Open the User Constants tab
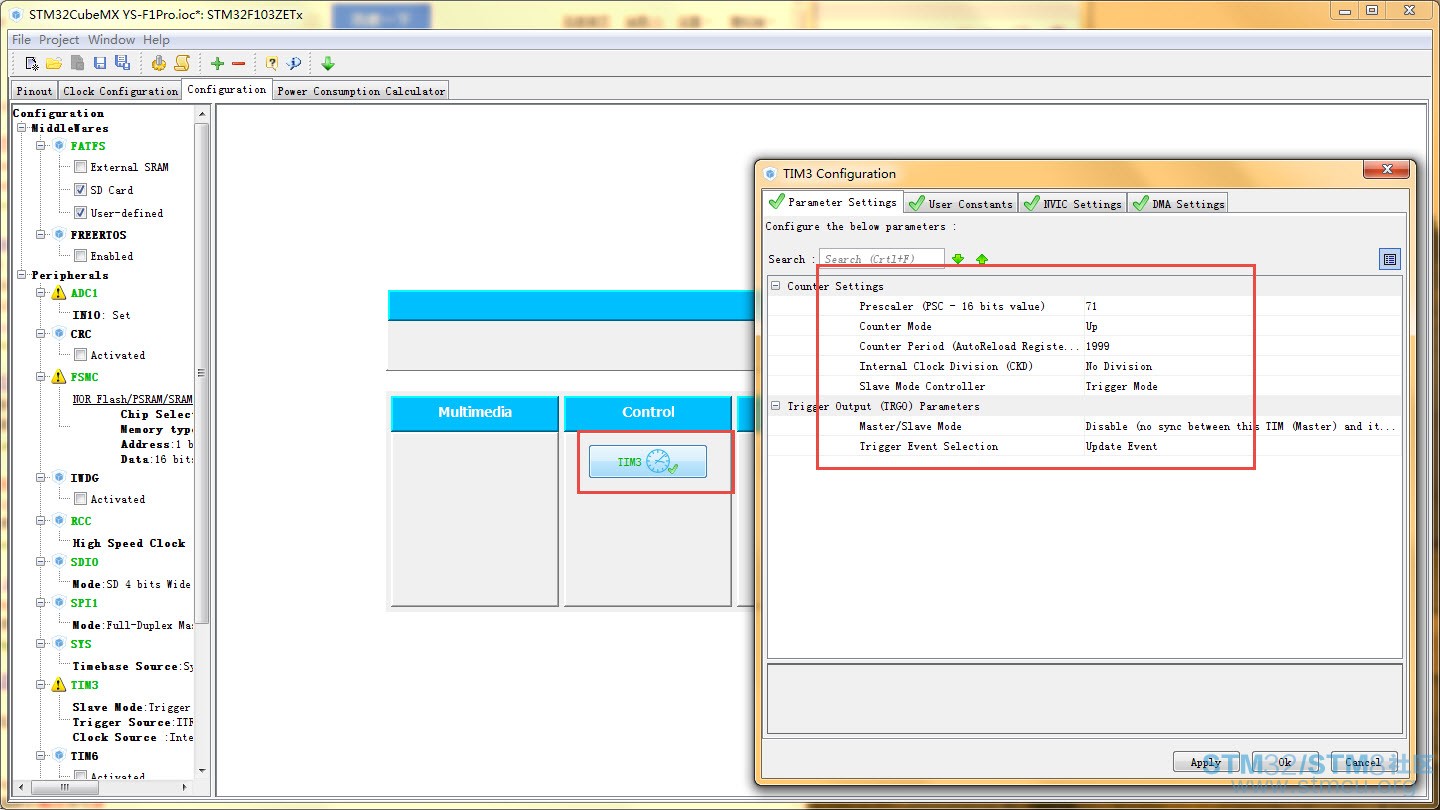 click(x=960, y=203)
